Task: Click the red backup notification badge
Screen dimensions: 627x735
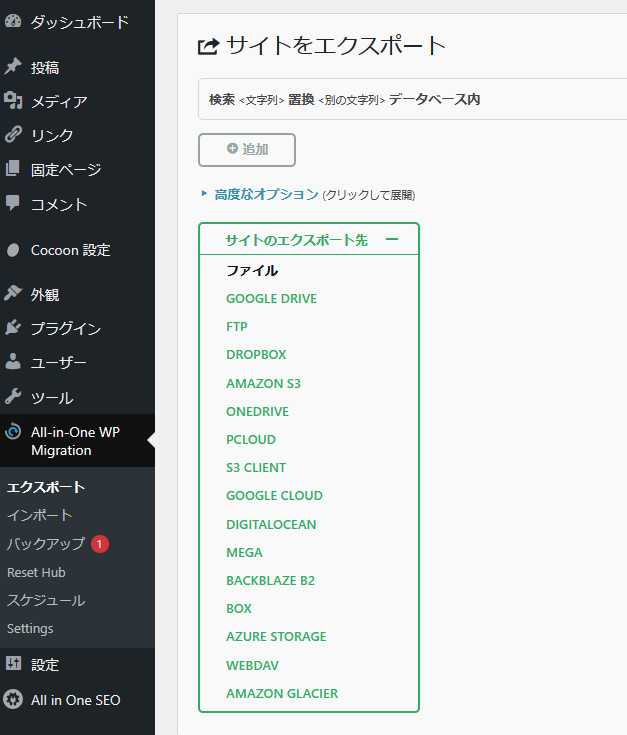Action: point(100,544)
